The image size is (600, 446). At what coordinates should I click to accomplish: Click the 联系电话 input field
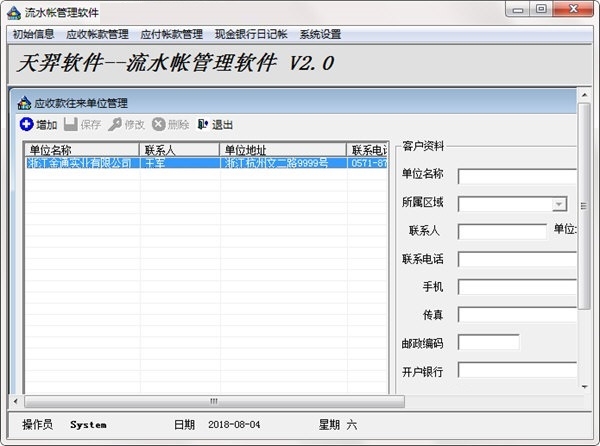pos(517,259)
